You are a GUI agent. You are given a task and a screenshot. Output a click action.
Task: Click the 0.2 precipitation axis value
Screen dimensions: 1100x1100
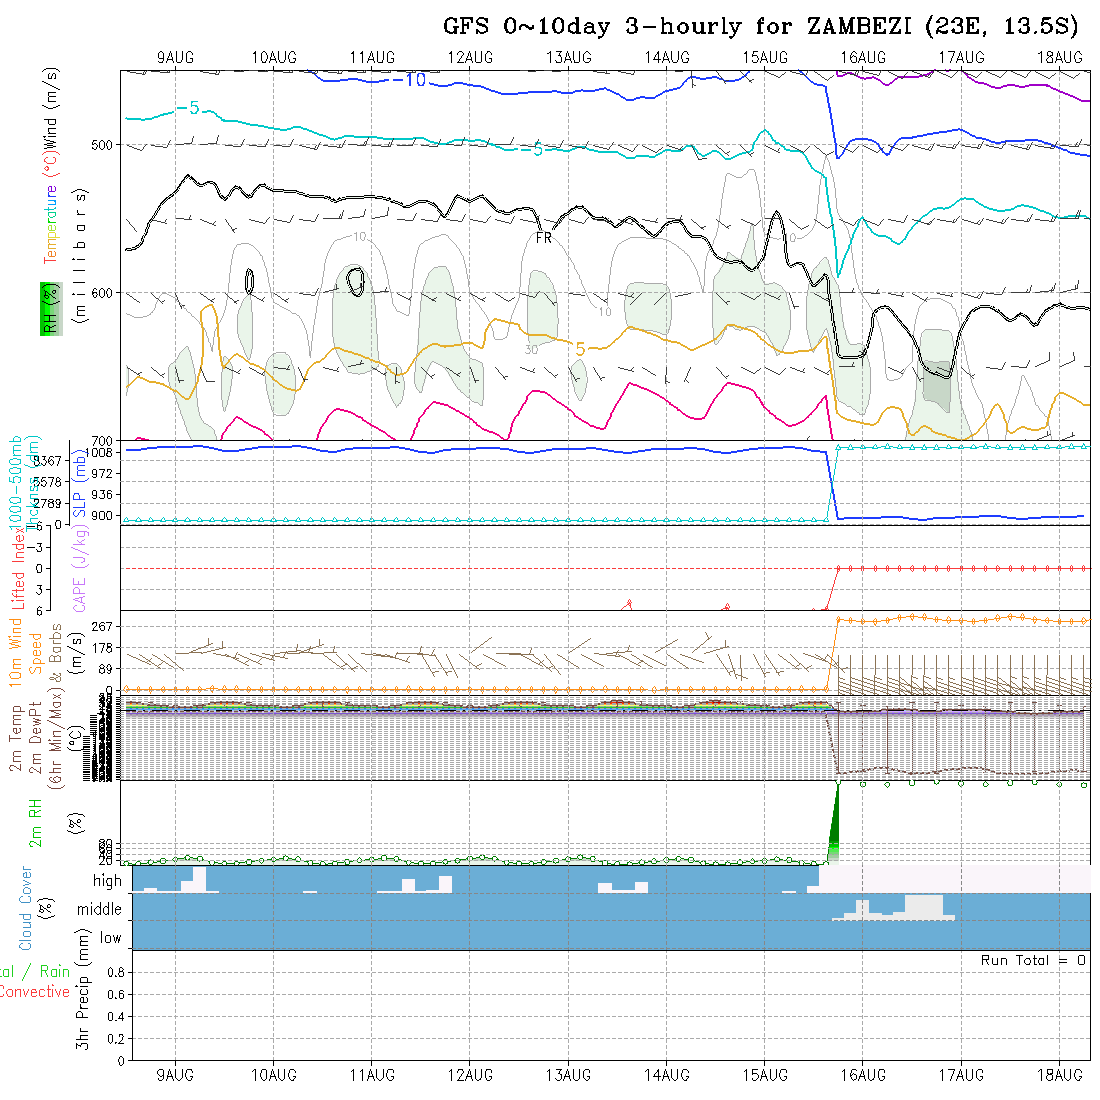point(116,1039)
